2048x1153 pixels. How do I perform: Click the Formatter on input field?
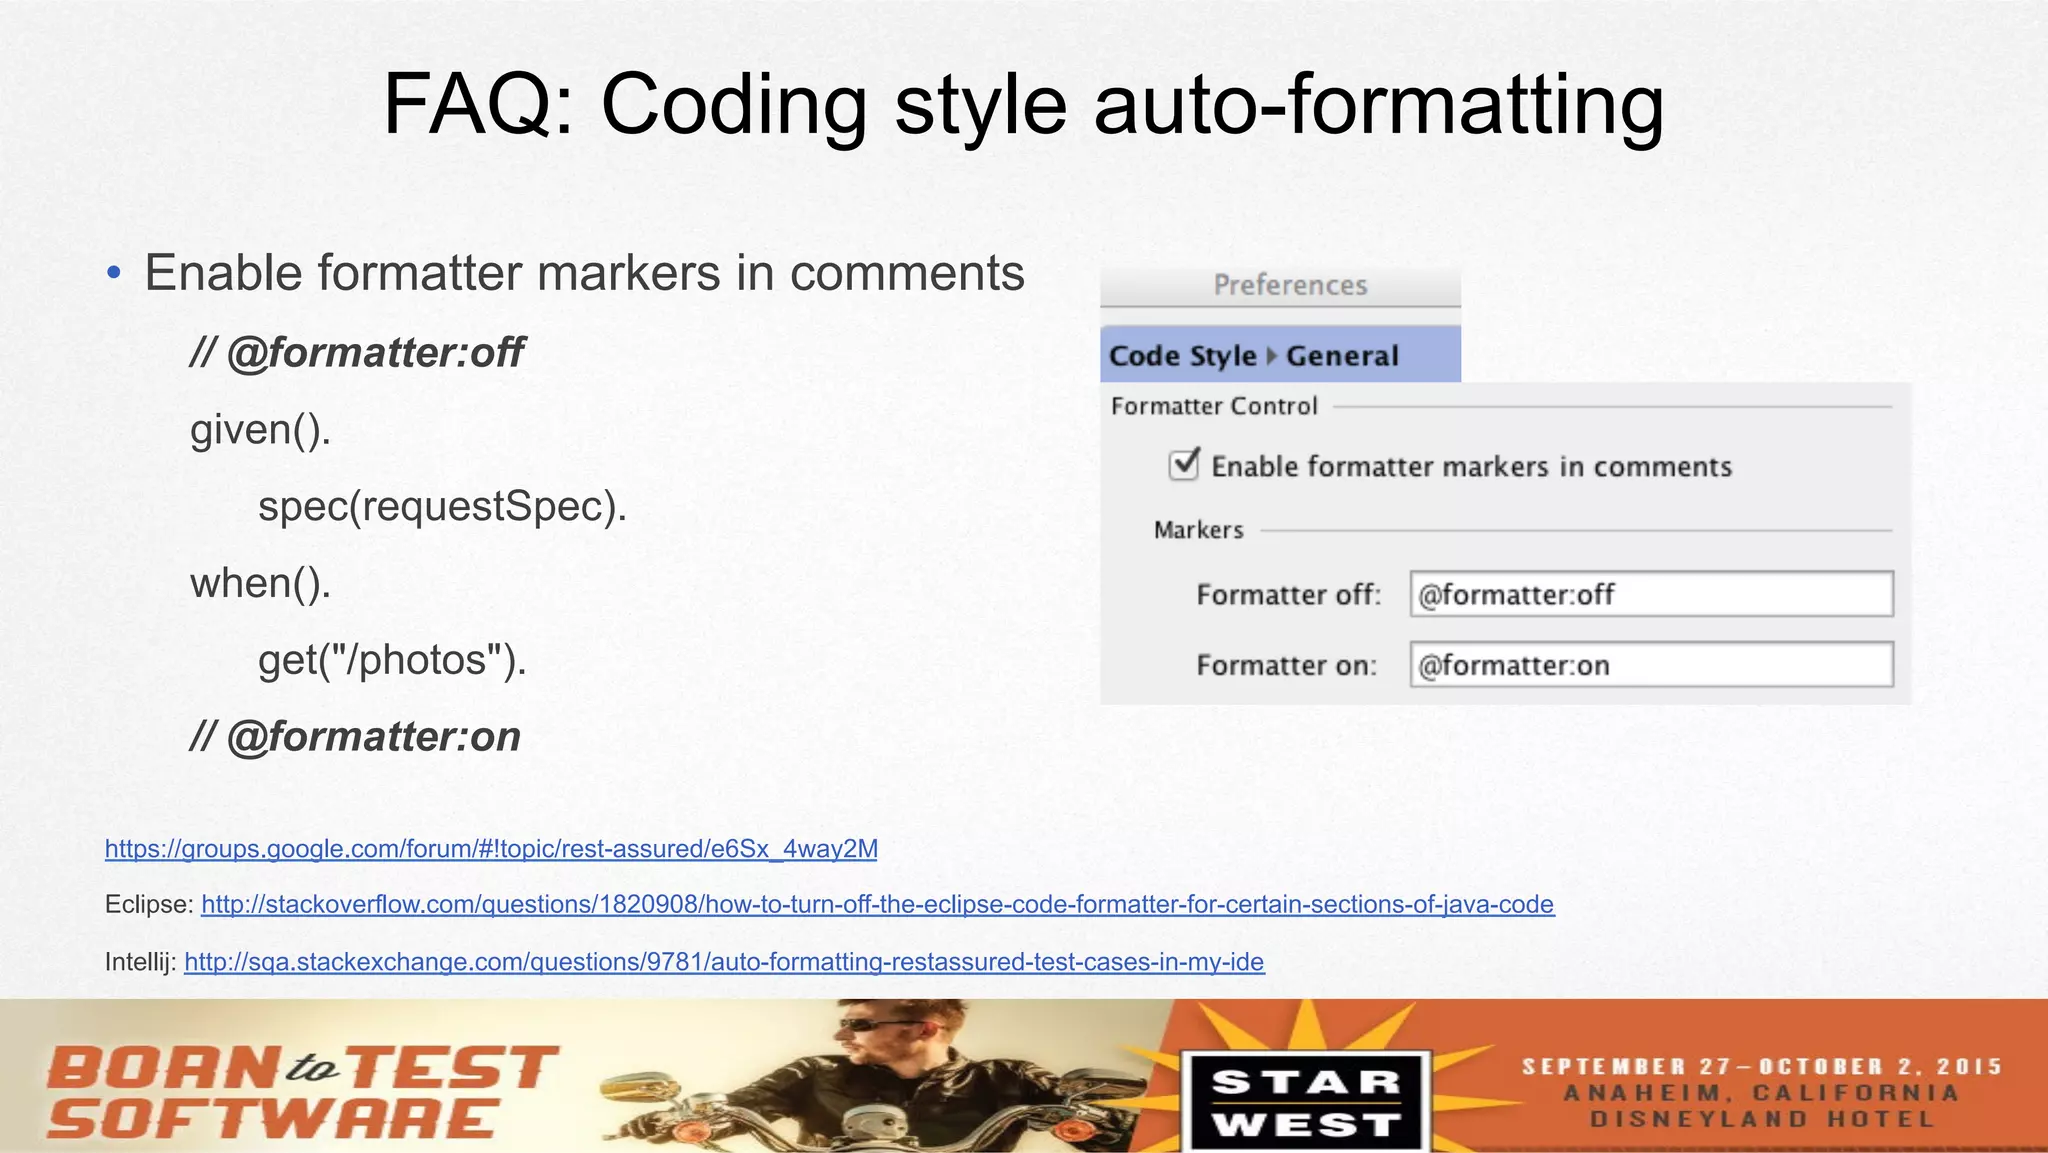1650,665
